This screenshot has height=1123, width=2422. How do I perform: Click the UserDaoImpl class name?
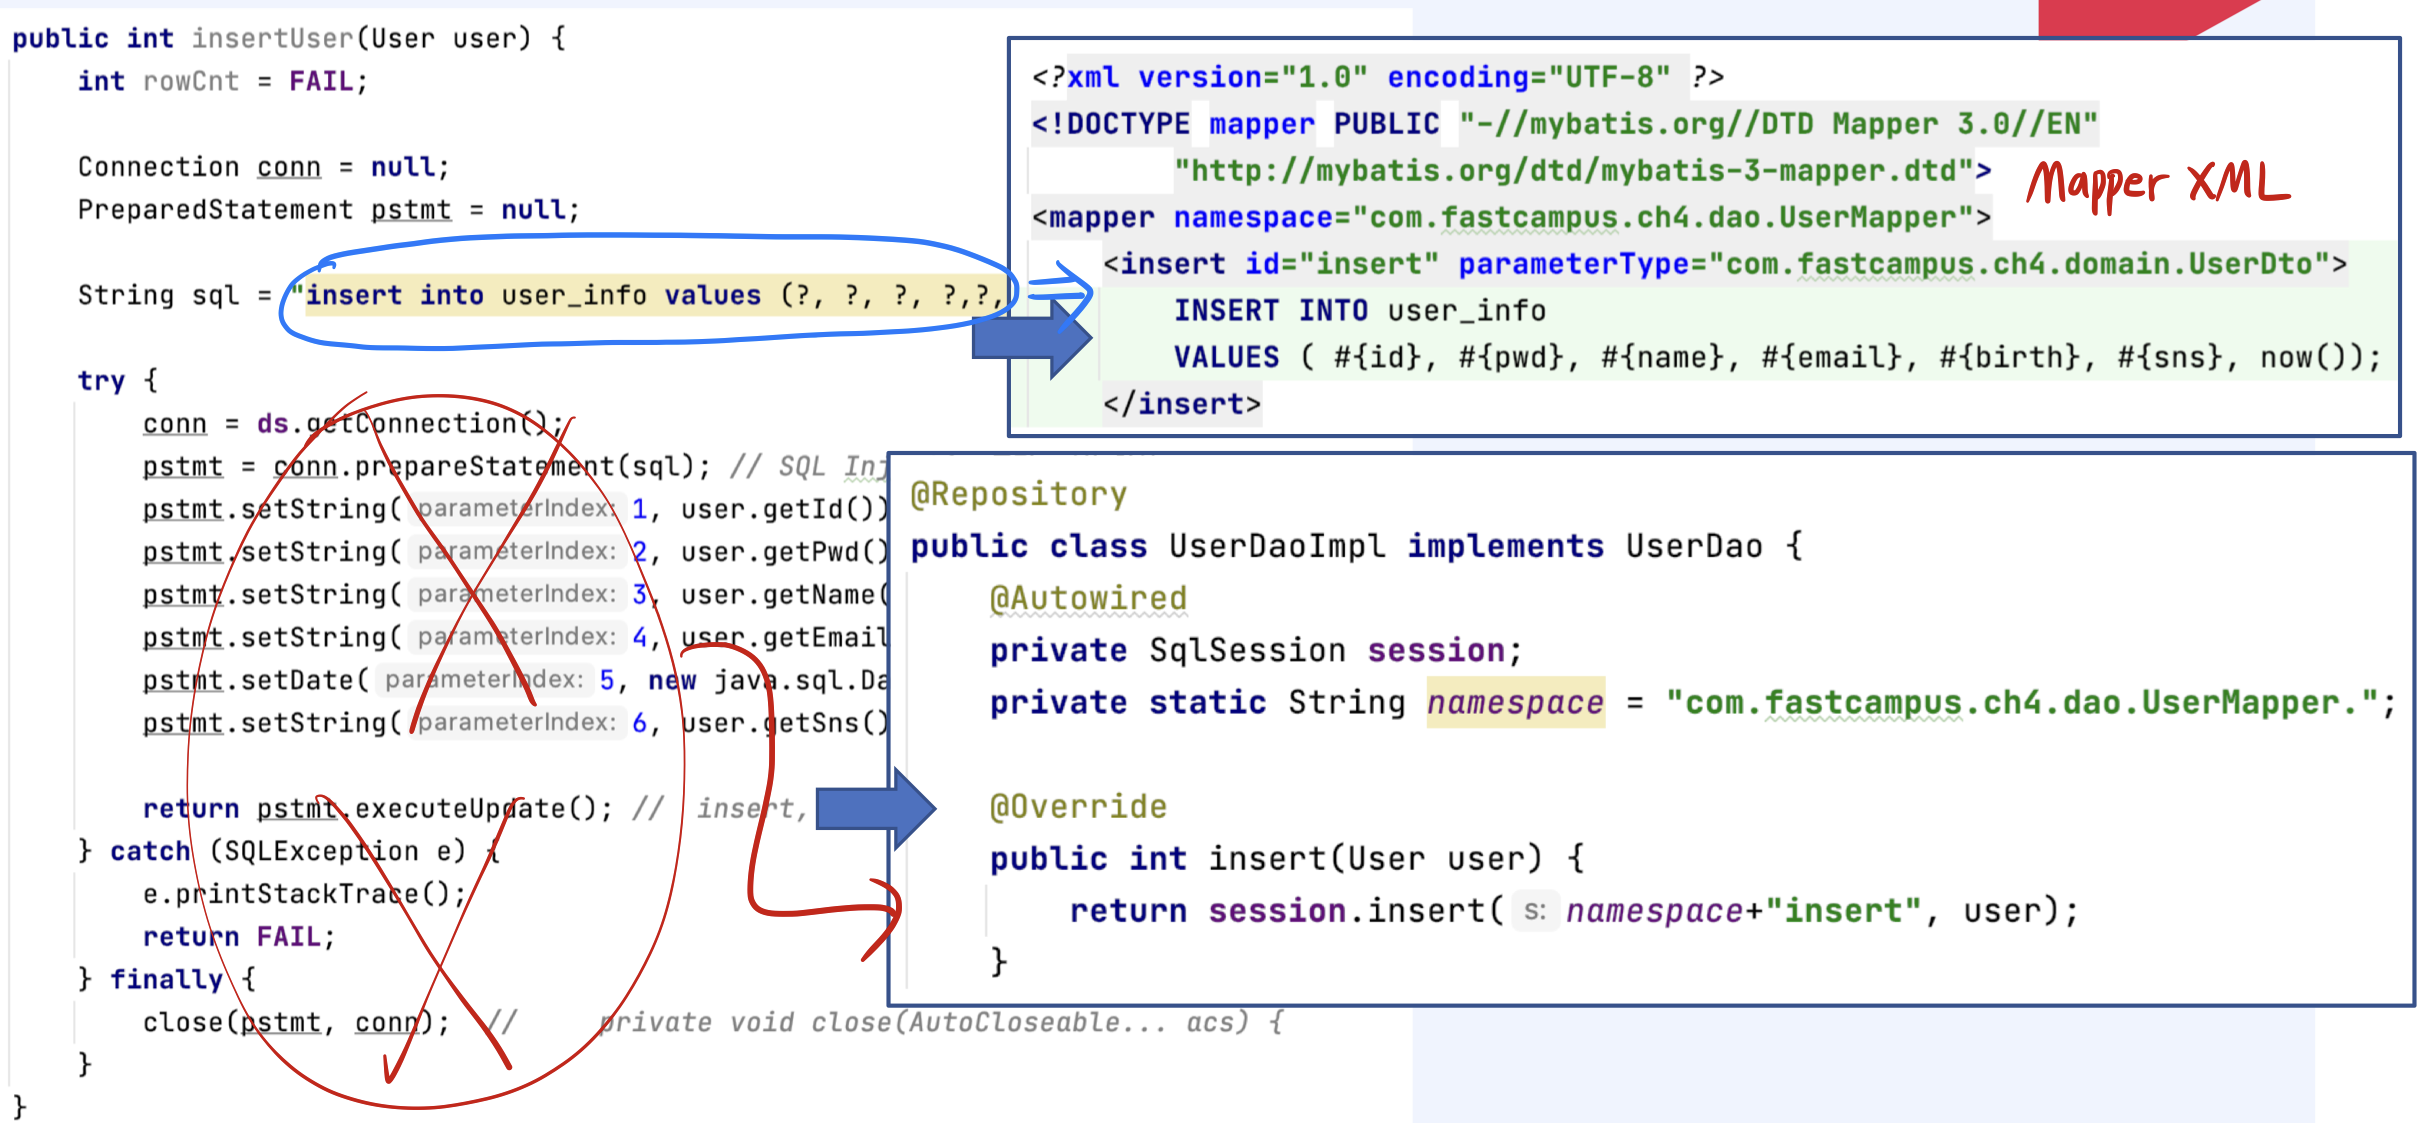pos(1277,546)
